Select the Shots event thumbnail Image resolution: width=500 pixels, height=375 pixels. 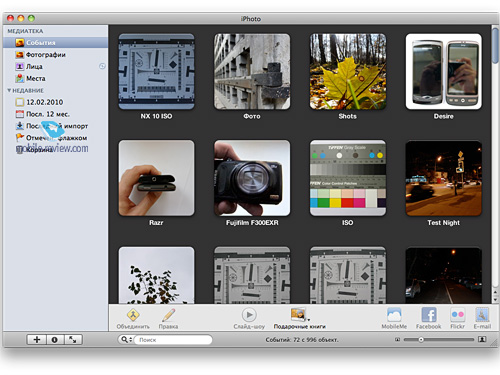pos(348,71)
